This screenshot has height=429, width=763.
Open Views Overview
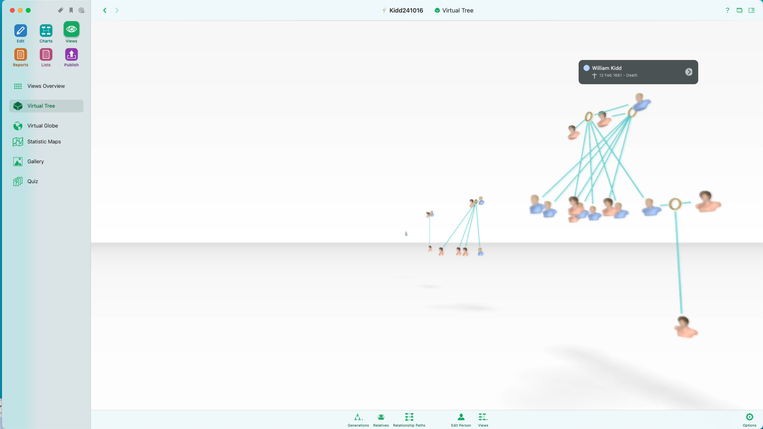point(46,86)
